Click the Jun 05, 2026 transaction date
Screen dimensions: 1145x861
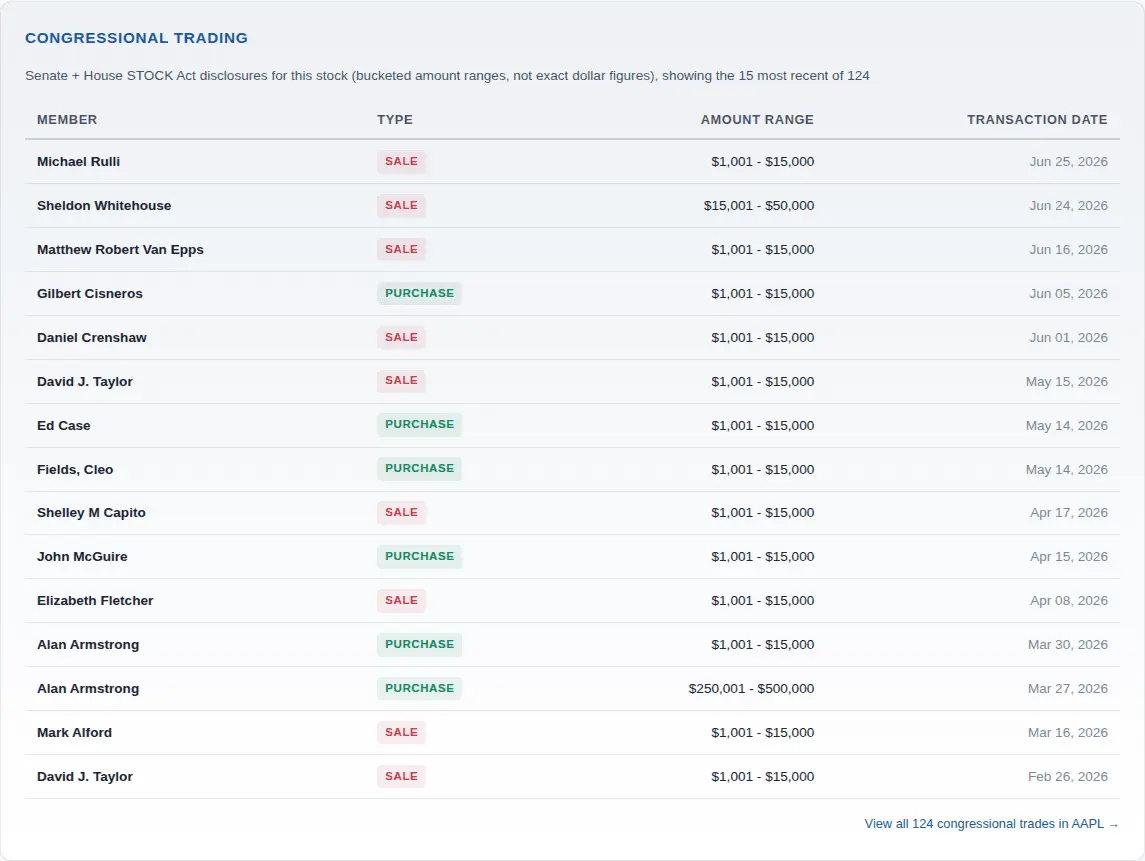tap(1068, 294)
